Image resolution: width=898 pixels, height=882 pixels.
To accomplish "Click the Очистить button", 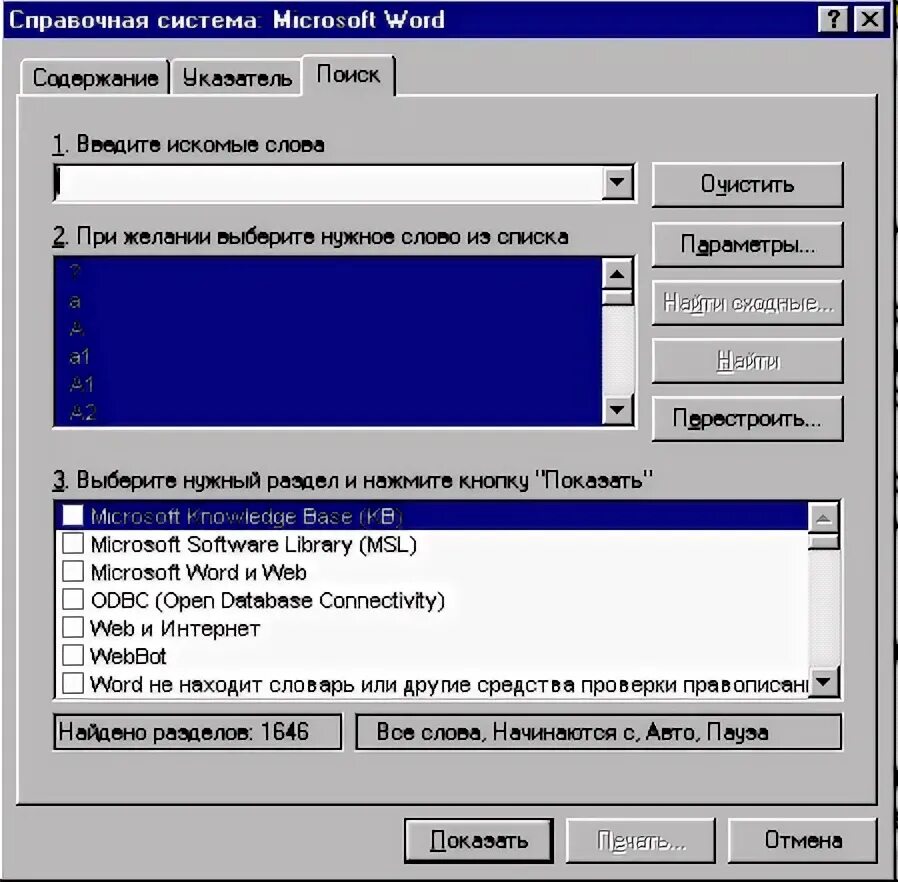I will coord(747,184).
